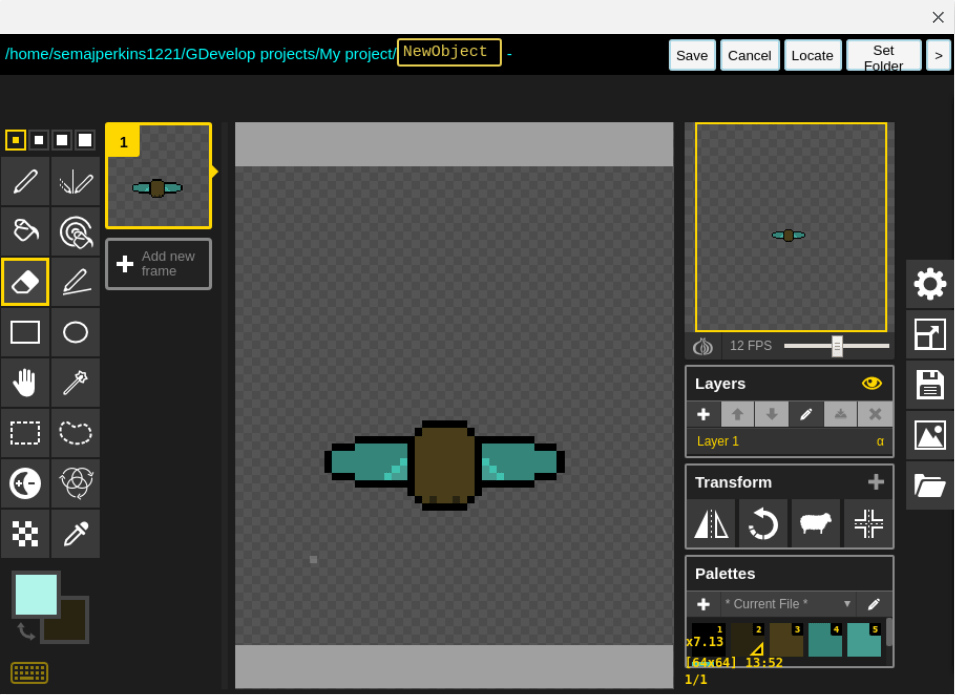Screen dimensions: 955x695
Task: Save the NewObject sprite
Action: (692, 55)
